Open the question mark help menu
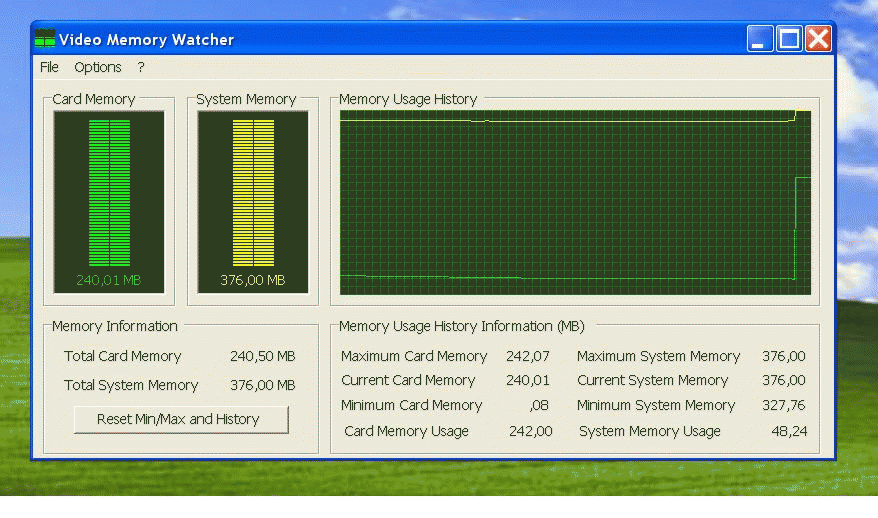The width and height of the screenshot is (878, 518). (x=141, y=67)
